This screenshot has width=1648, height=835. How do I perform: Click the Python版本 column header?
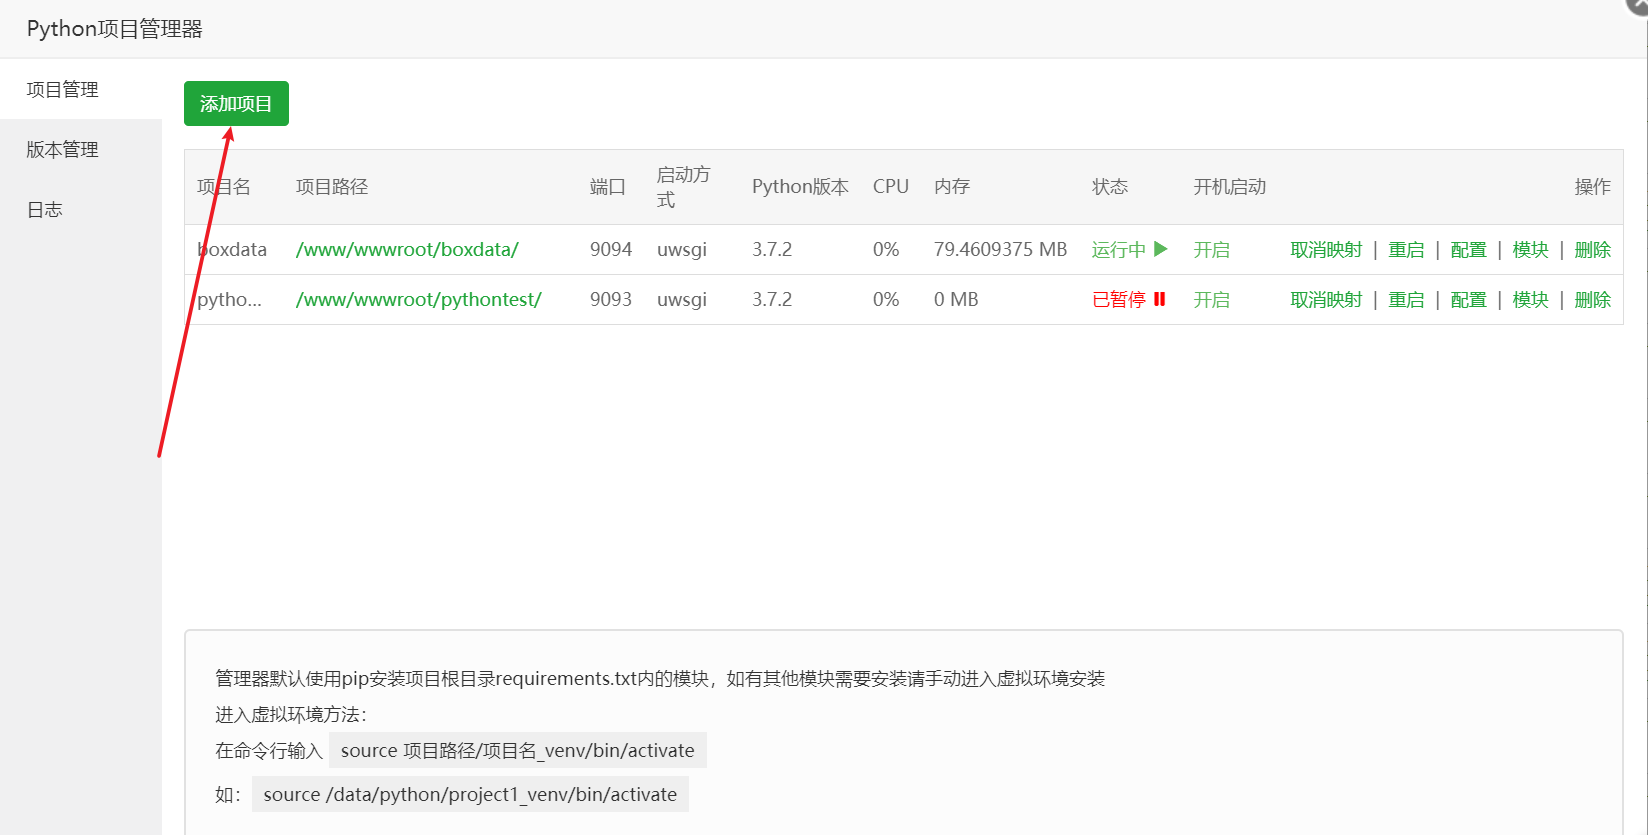pos(800,187)
